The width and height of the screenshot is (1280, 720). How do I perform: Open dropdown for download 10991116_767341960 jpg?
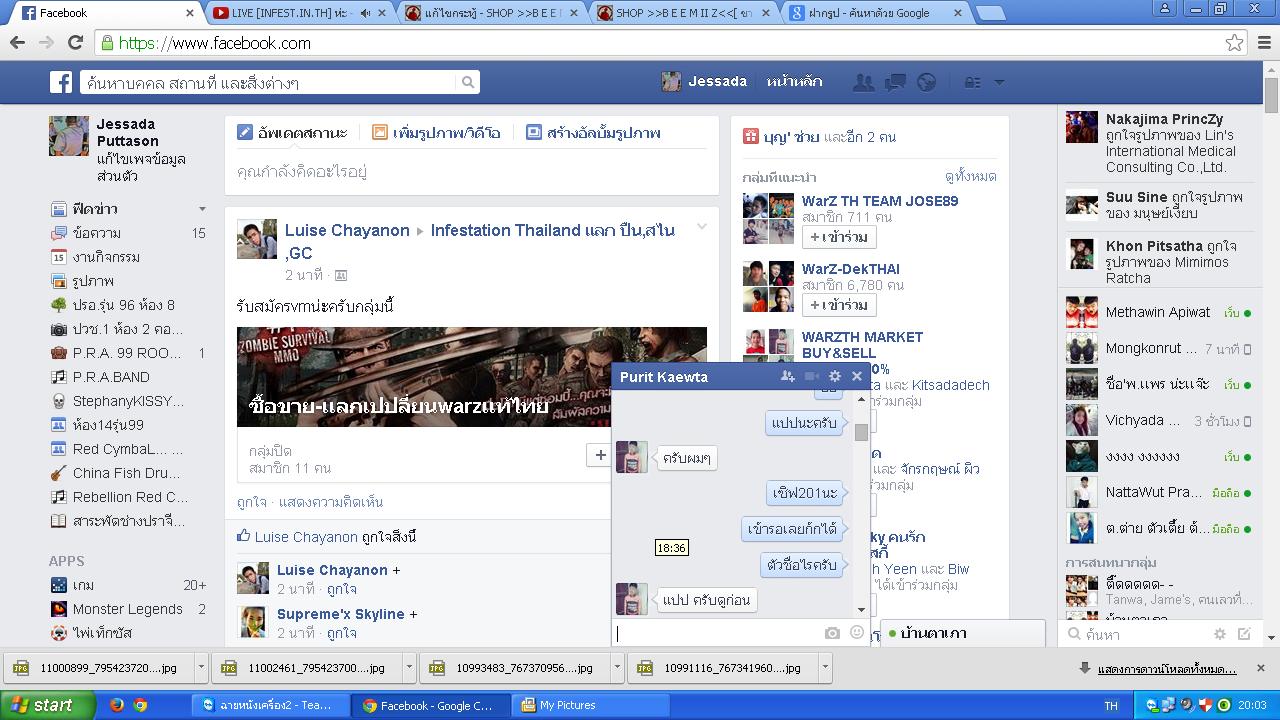[825, 667]
